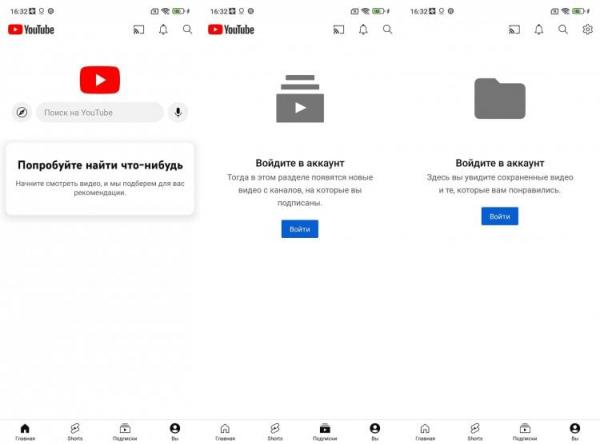600x444 pixels.
Task: Tap the large red YouTube play logo
Action: (x=100, y=80)
